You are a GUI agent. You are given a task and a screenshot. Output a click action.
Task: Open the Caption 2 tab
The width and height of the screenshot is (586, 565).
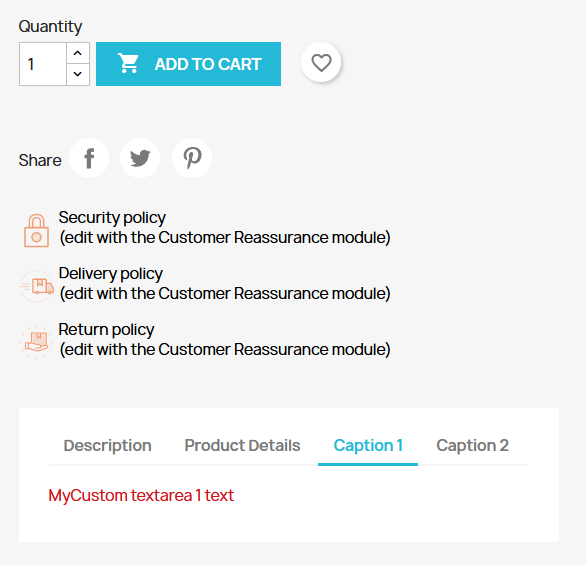(x=472, y=445)
